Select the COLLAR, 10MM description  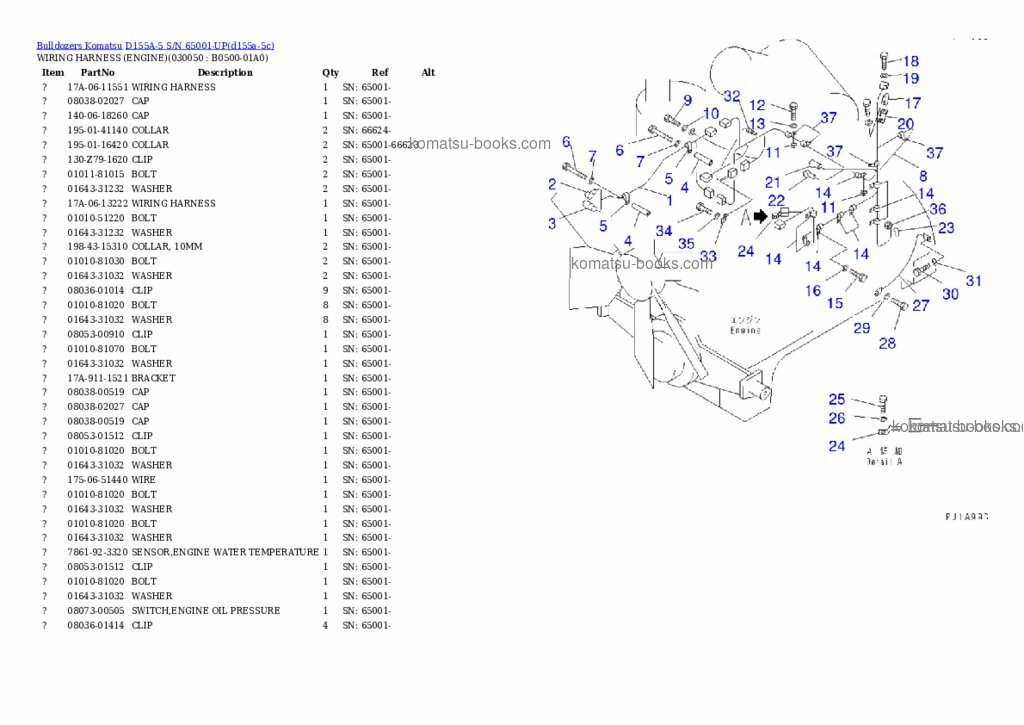point(166,247)
